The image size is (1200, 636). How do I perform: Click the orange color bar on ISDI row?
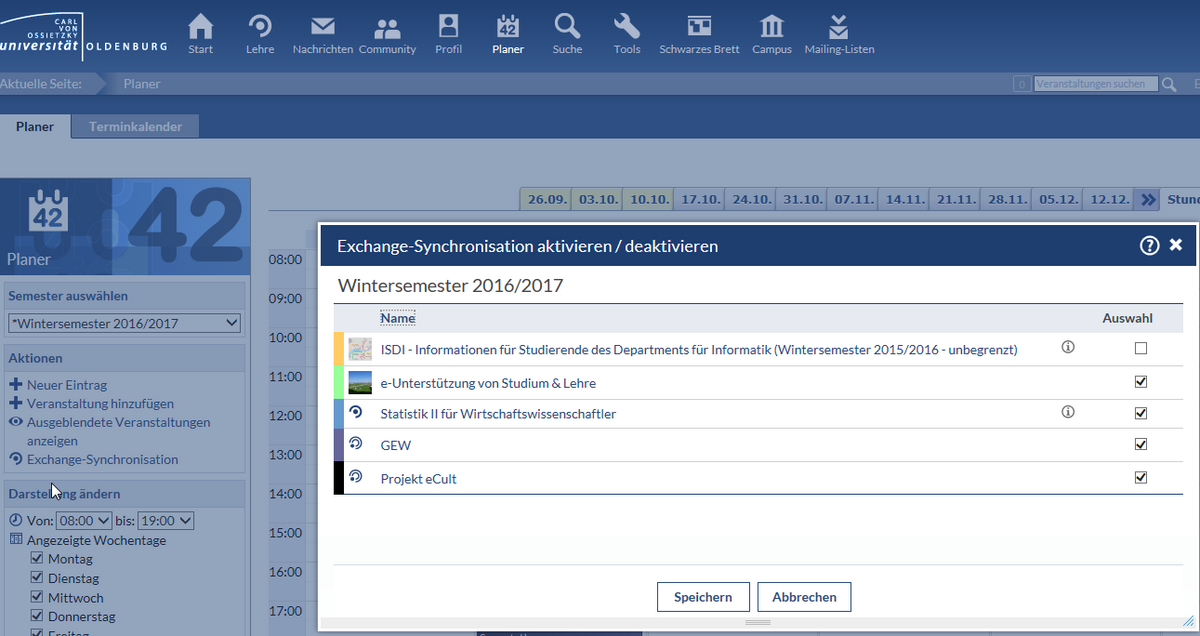(x=339, y=349)
